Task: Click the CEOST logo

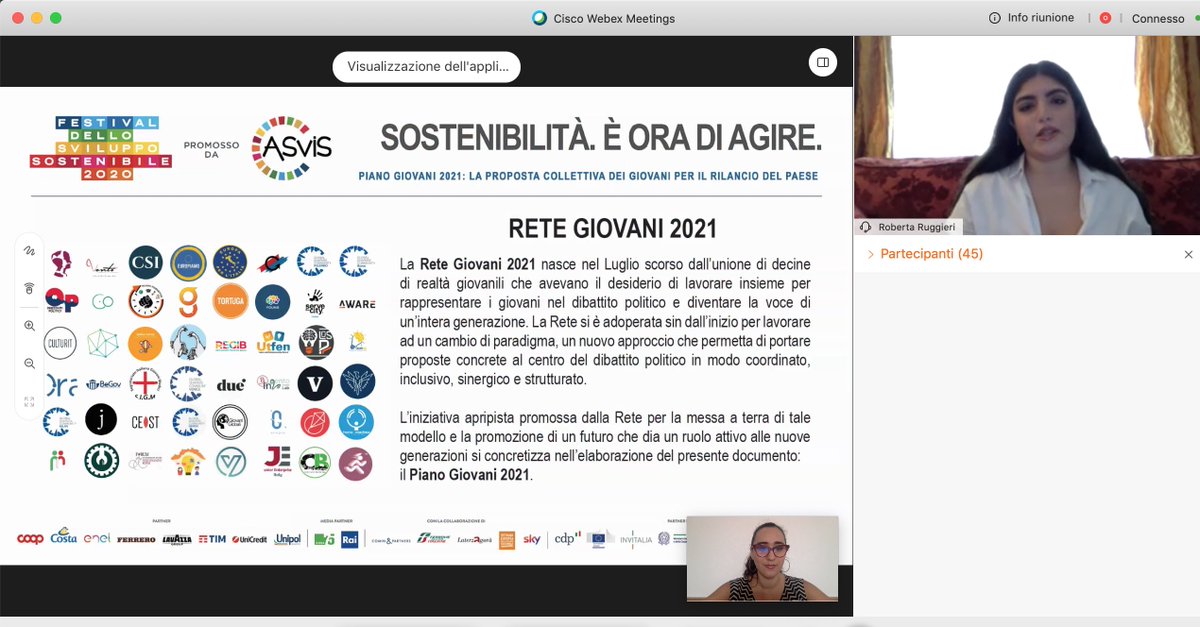Action: point(145,423)
